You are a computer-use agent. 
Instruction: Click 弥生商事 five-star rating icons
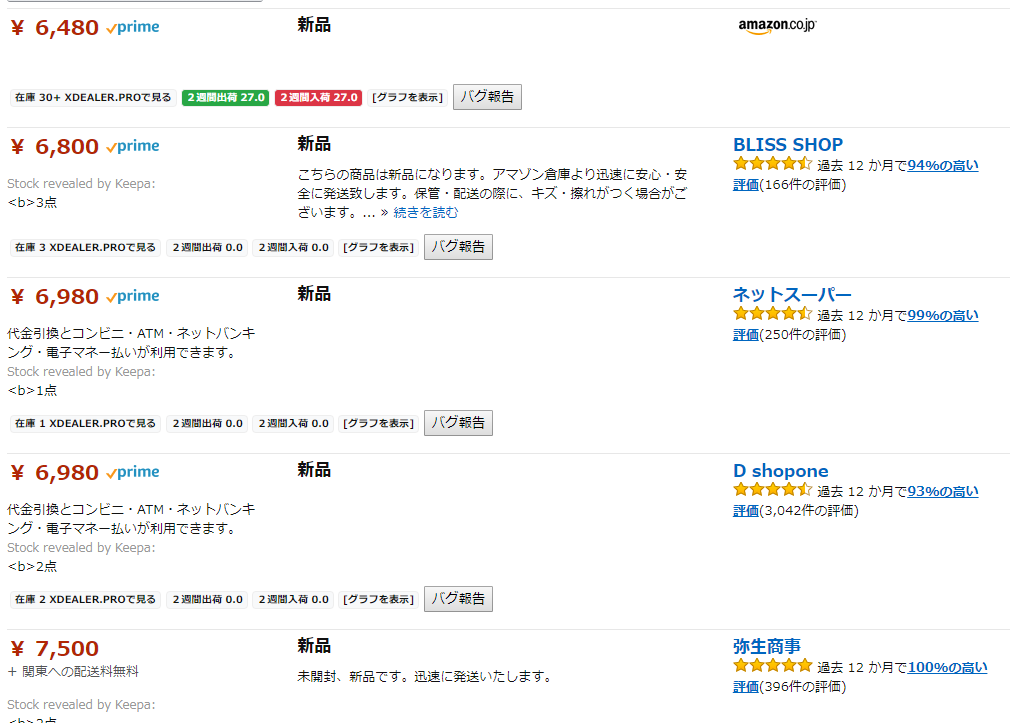click(772, 666)
